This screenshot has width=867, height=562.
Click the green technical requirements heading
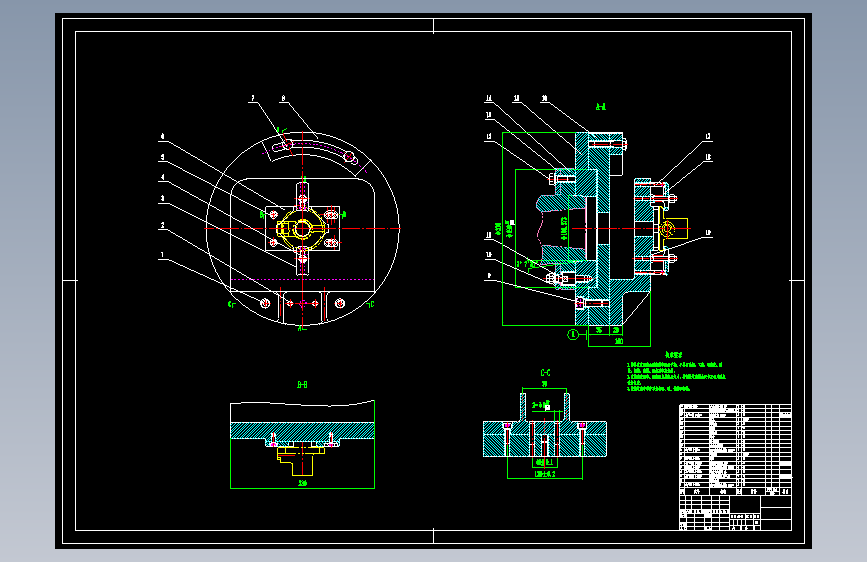673,355
